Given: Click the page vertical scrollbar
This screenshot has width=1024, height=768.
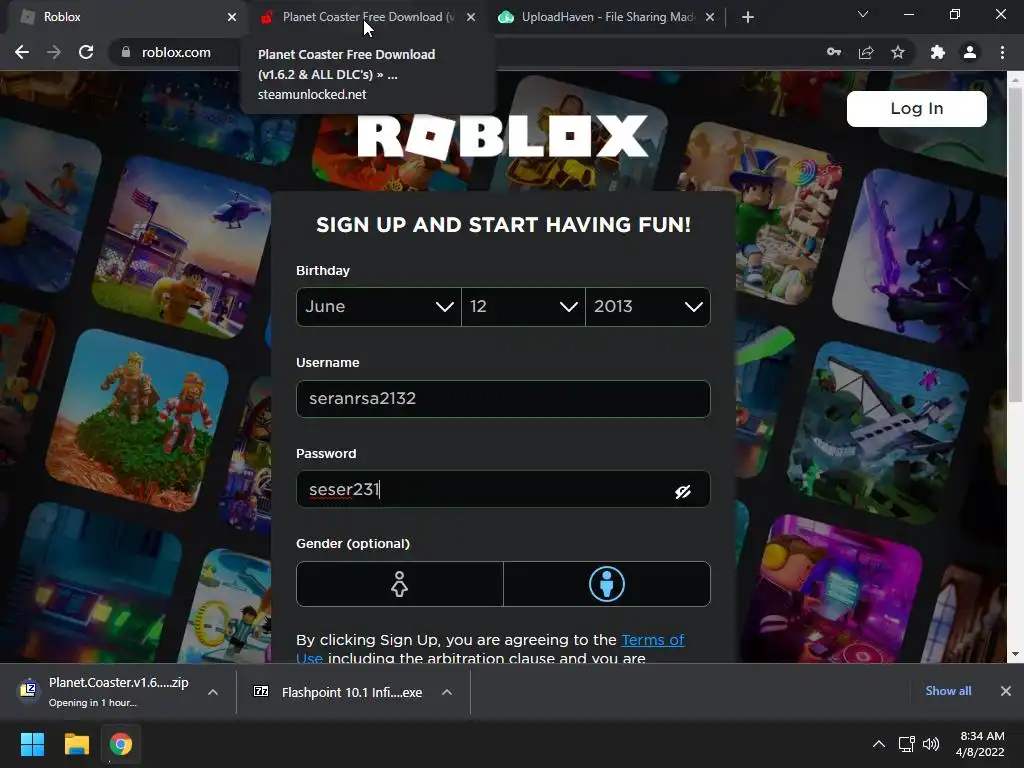Looking at the screenshot, I should [x=1015, y=246].
